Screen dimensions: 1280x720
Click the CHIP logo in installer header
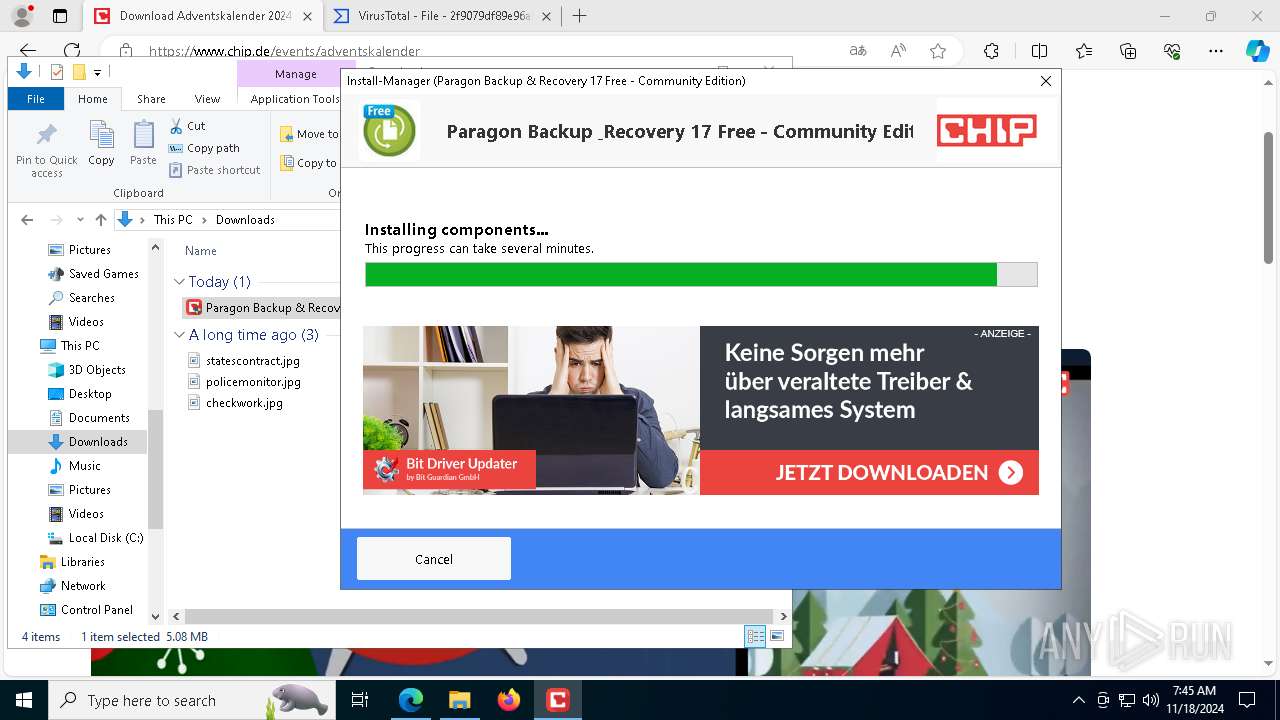[x=986, y=130]
